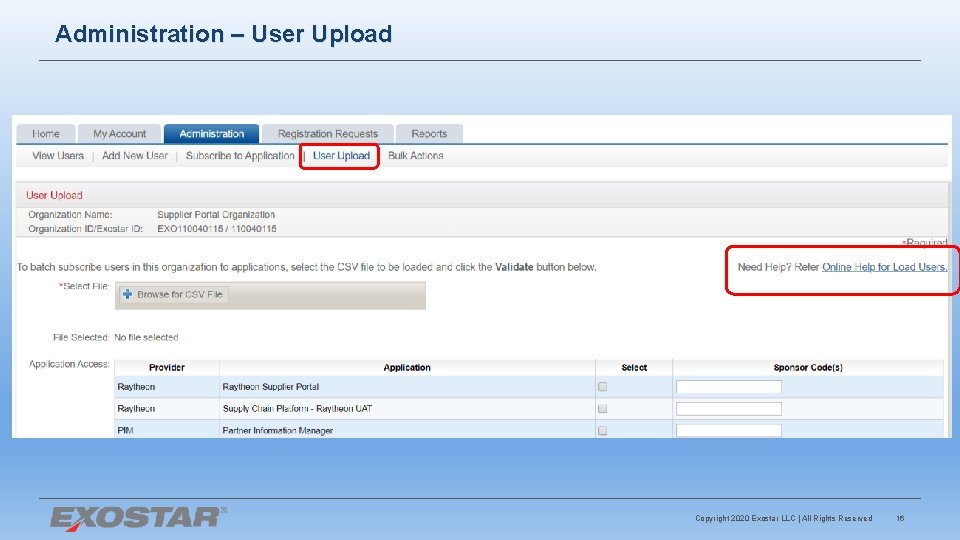
Task: Open the Home tab
Action: click(46, 133)
